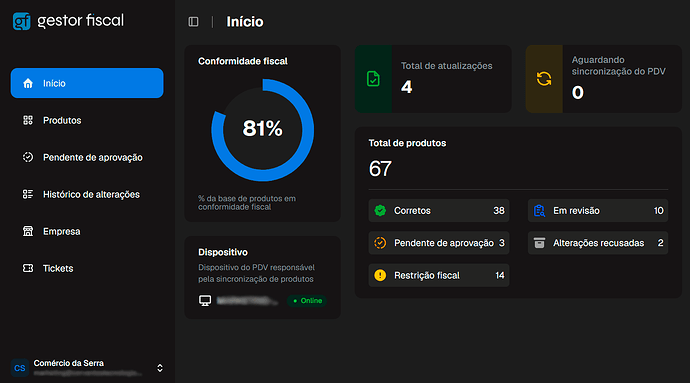Screen dimensions: 690x383
Task: Open the Início menu item
Action: pyautogui.click(x=87, y=83)
